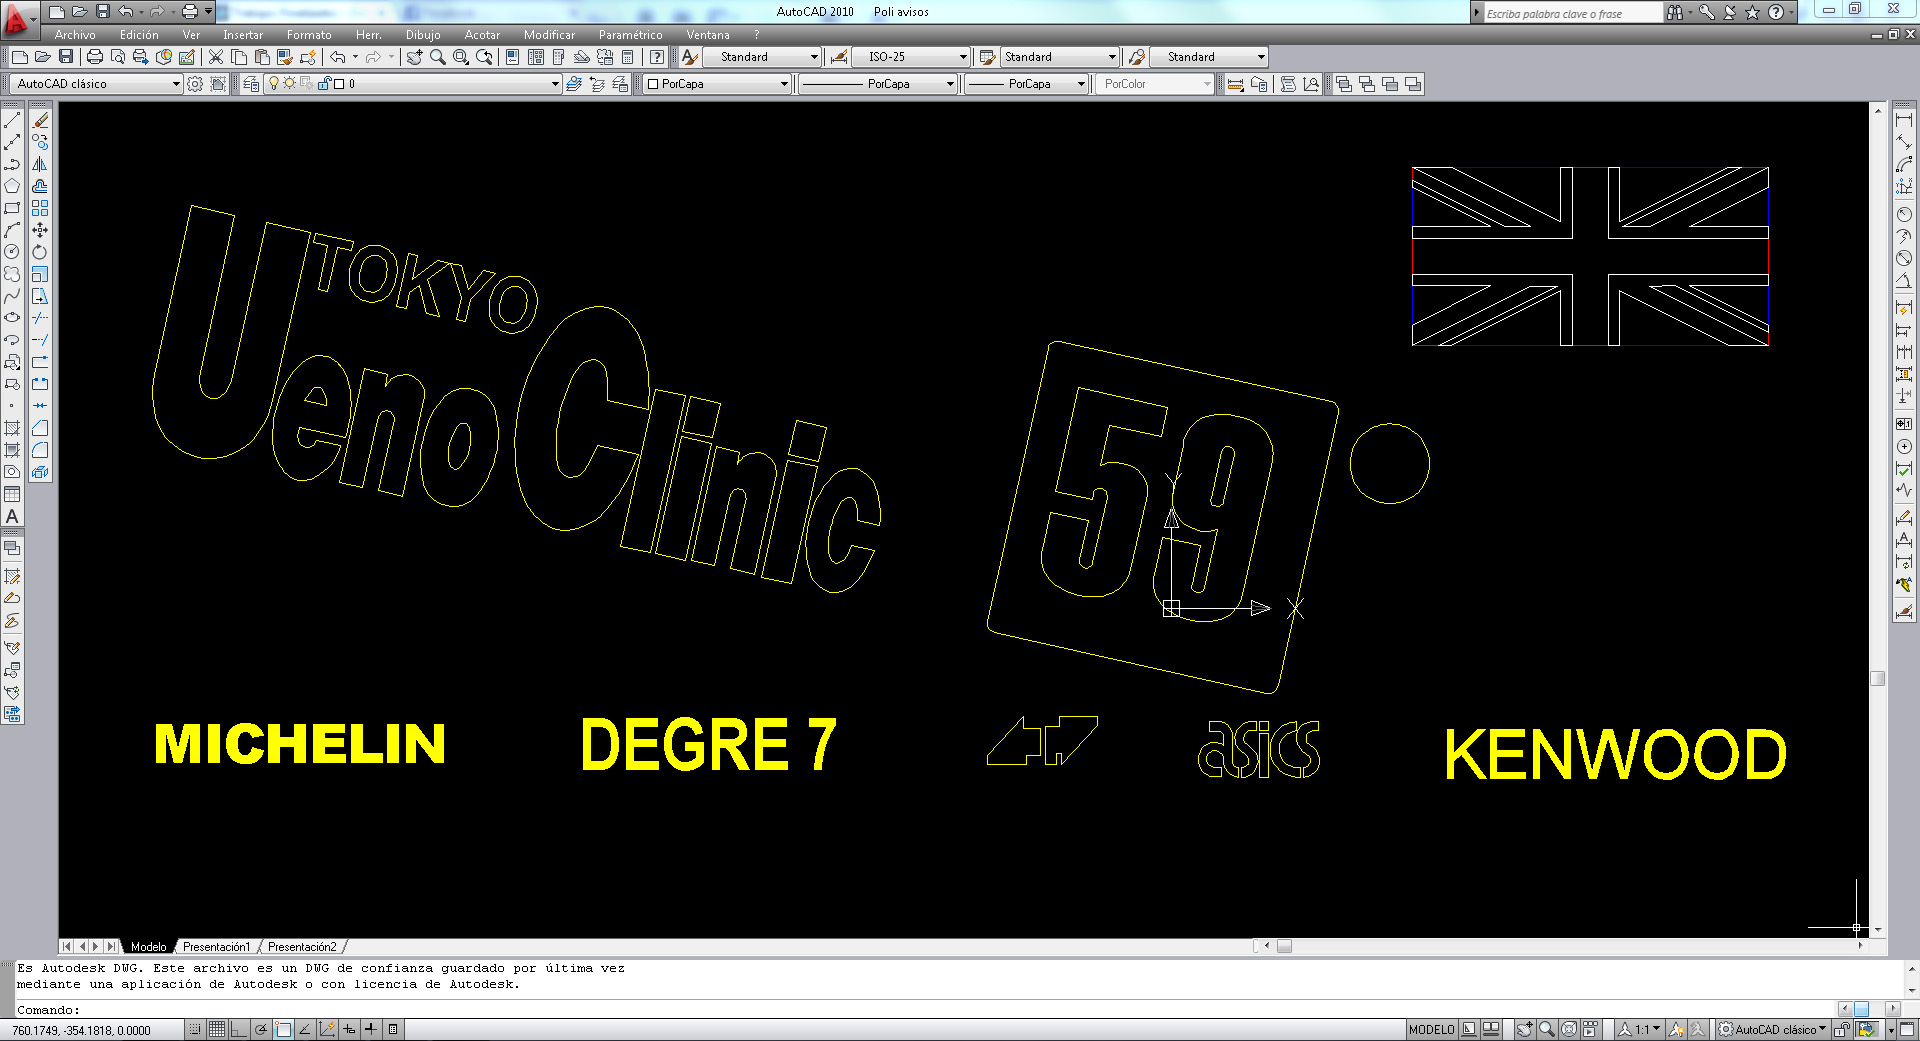Open the Modificar menu
This screenshot has width=1920, height=1041.
pyautogui.click(x=549, y=35)
